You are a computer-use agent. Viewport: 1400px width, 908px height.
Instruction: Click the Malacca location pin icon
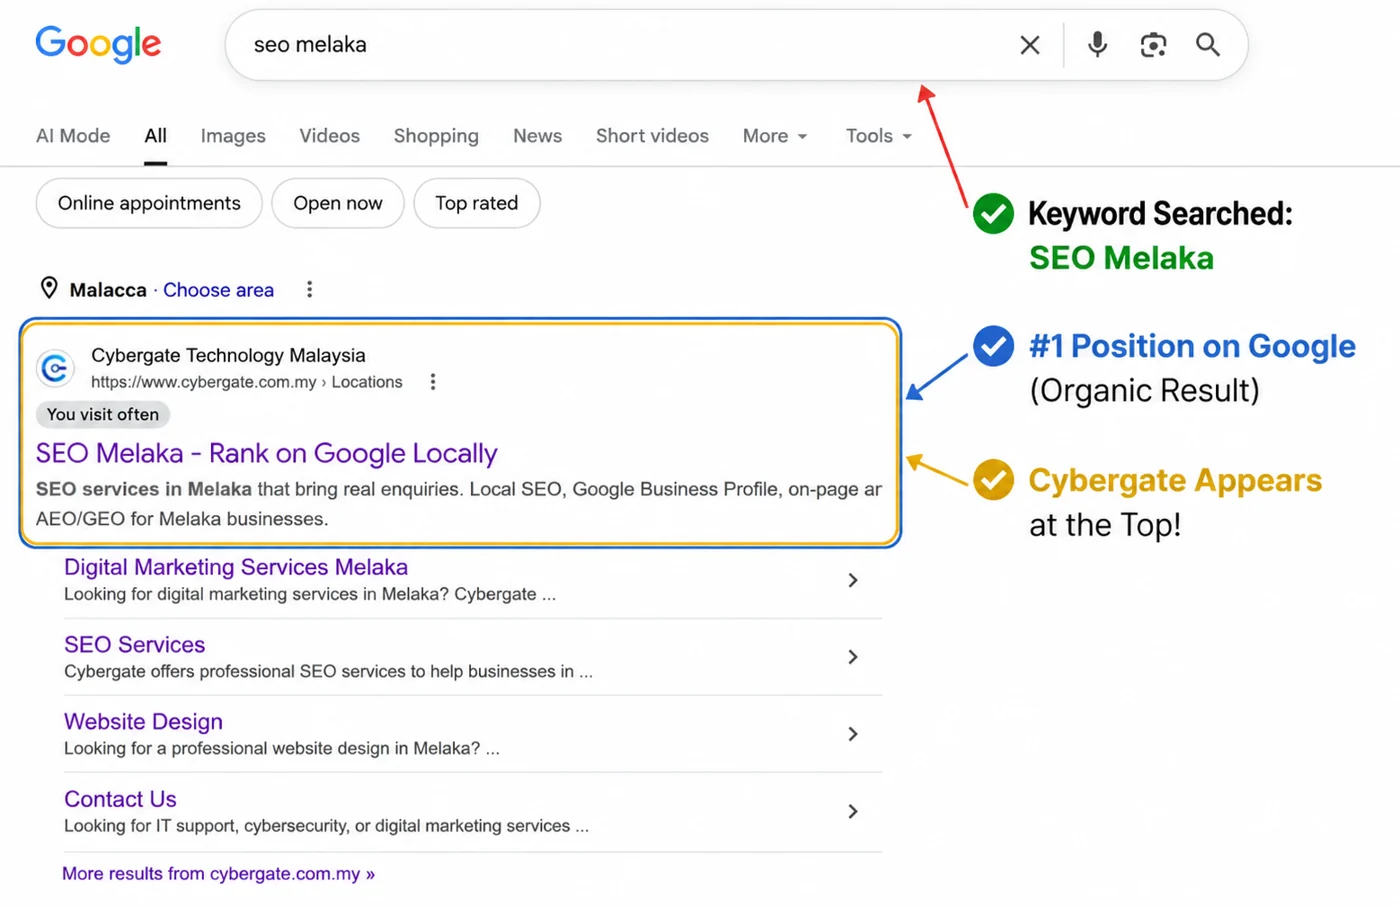pos(48,288)
